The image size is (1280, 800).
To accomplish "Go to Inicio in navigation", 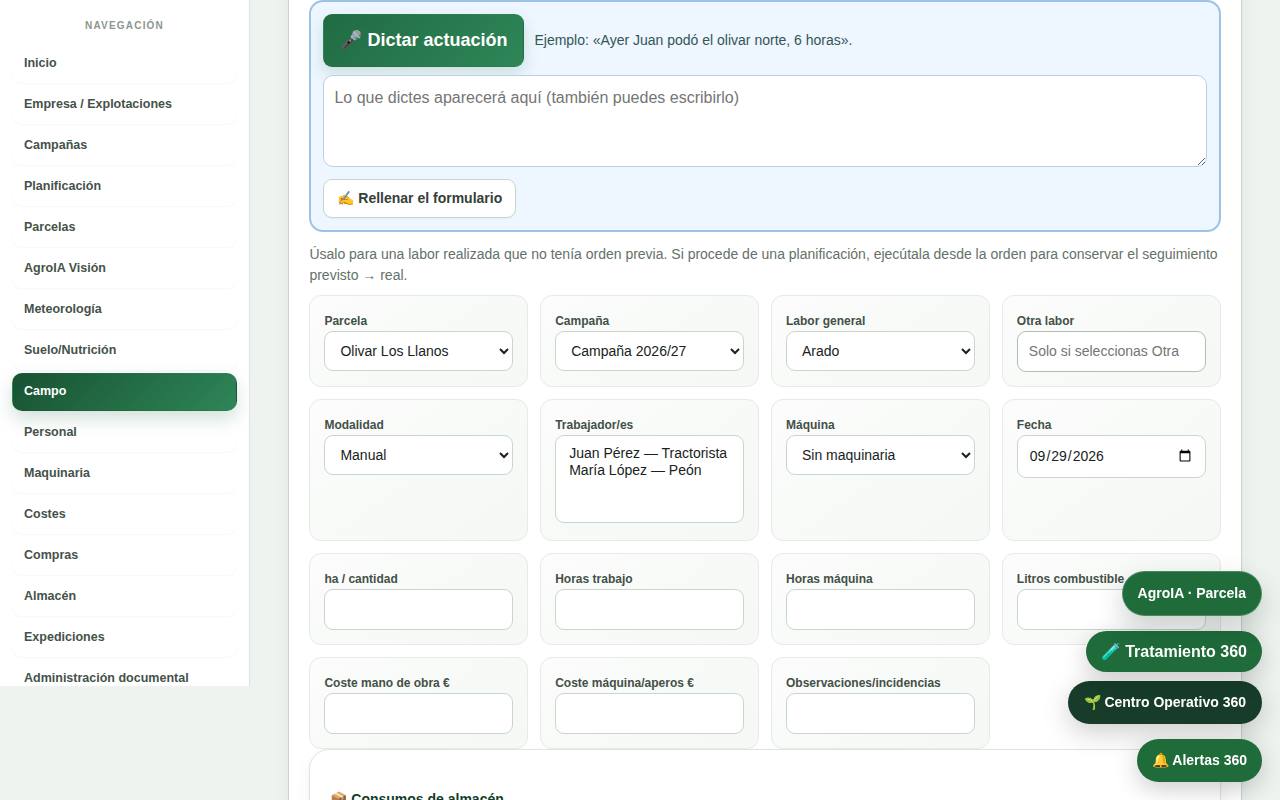I will coord(124,63).
